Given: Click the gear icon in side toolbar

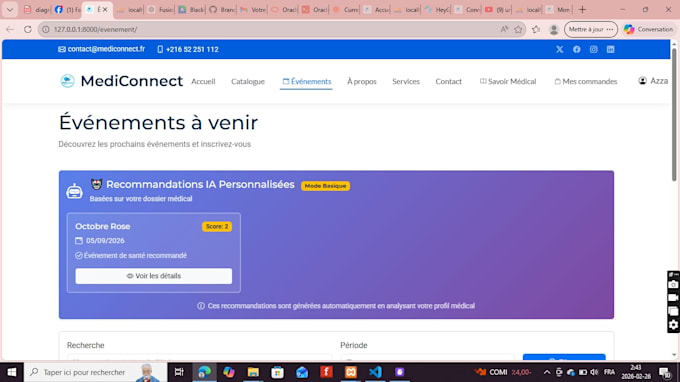Looking at the screenshot, I should click(x=673, y=325).
